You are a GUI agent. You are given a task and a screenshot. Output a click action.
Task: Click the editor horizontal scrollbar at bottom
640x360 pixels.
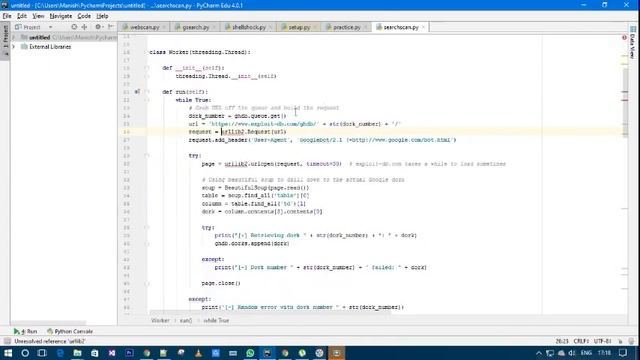(x=269, y=313)
